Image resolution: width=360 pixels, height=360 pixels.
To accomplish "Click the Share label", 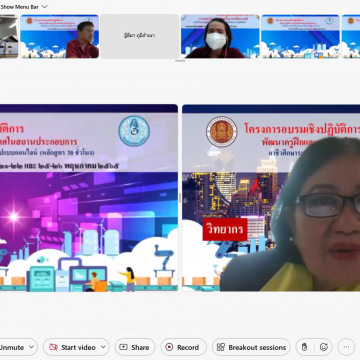I will coord(140,347).
